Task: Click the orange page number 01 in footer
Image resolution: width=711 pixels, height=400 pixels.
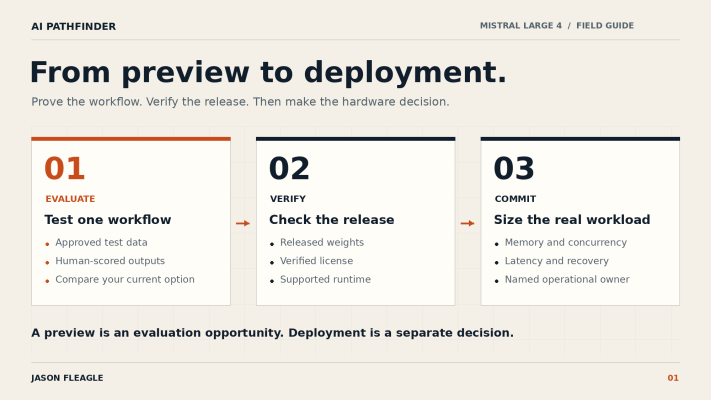Action: point(673,378)
